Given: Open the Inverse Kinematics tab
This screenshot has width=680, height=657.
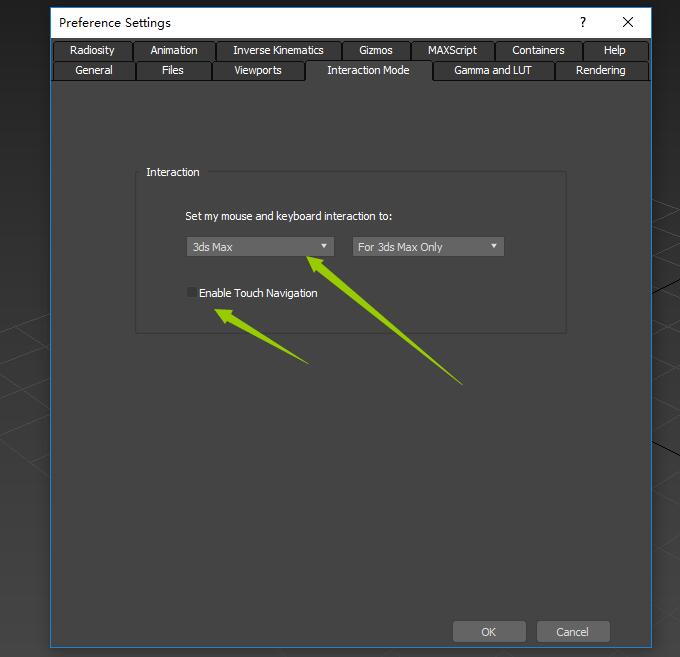Looking at the screenshot, I should click(278, 50).
